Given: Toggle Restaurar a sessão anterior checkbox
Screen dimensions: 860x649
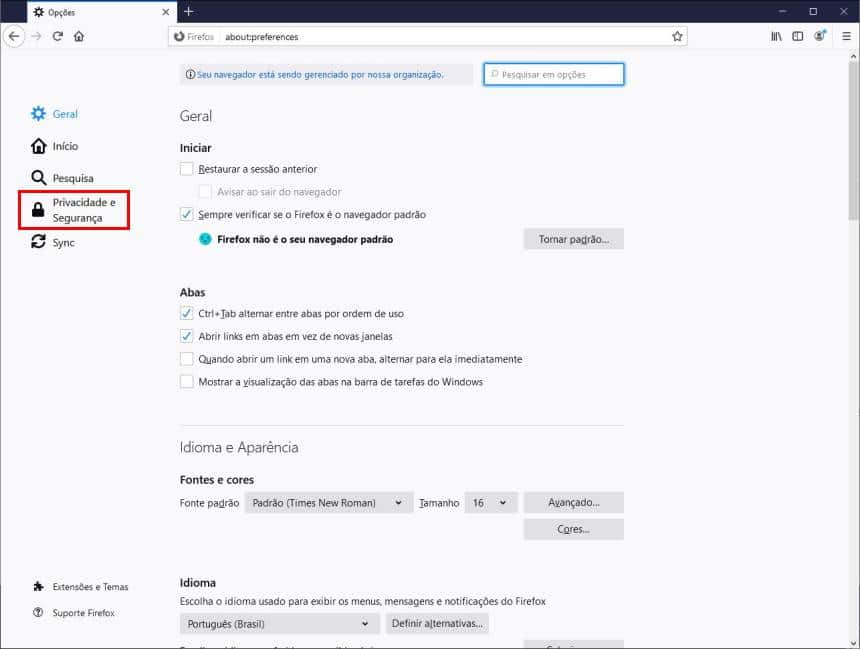Looking at the screenshot, I should click(186, 168).
